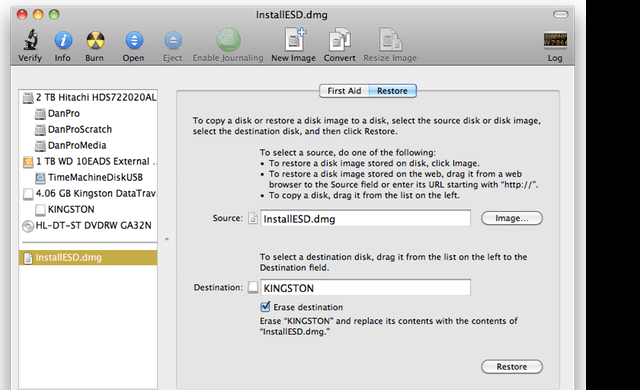The image size is (640, 390).
Task: Minimize the Disk Utility window
Action: pos(38,15)
